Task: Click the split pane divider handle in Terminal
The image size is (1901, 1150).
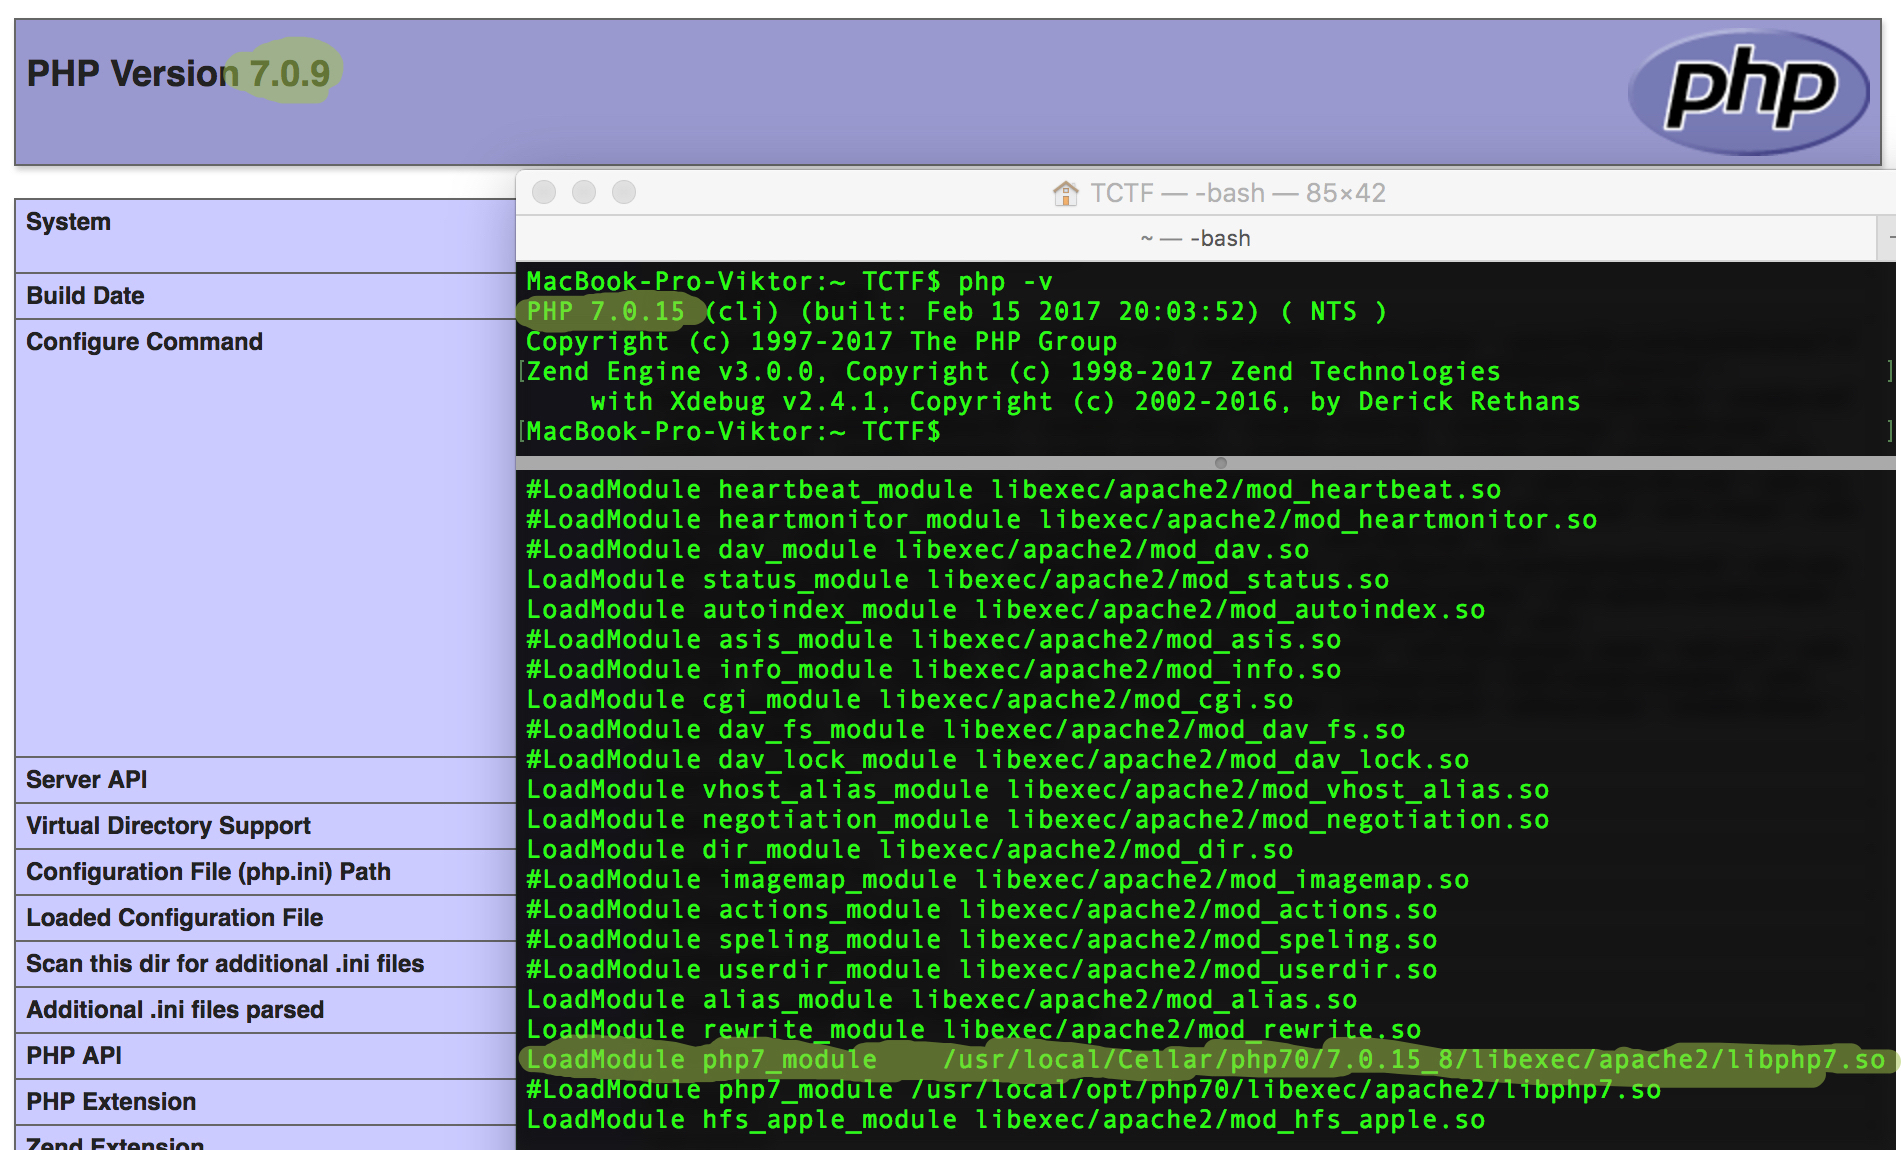Action: [x=1220, y=462]
